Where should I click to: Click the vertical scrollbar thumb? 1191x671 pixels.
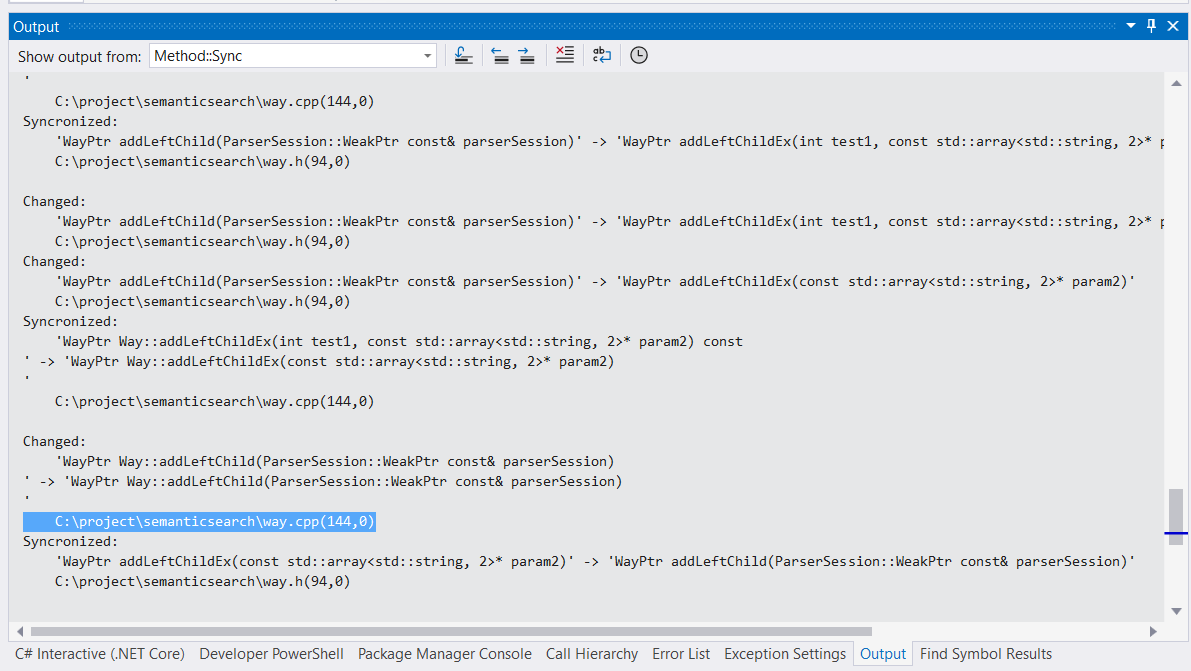tap(1176, 515)
